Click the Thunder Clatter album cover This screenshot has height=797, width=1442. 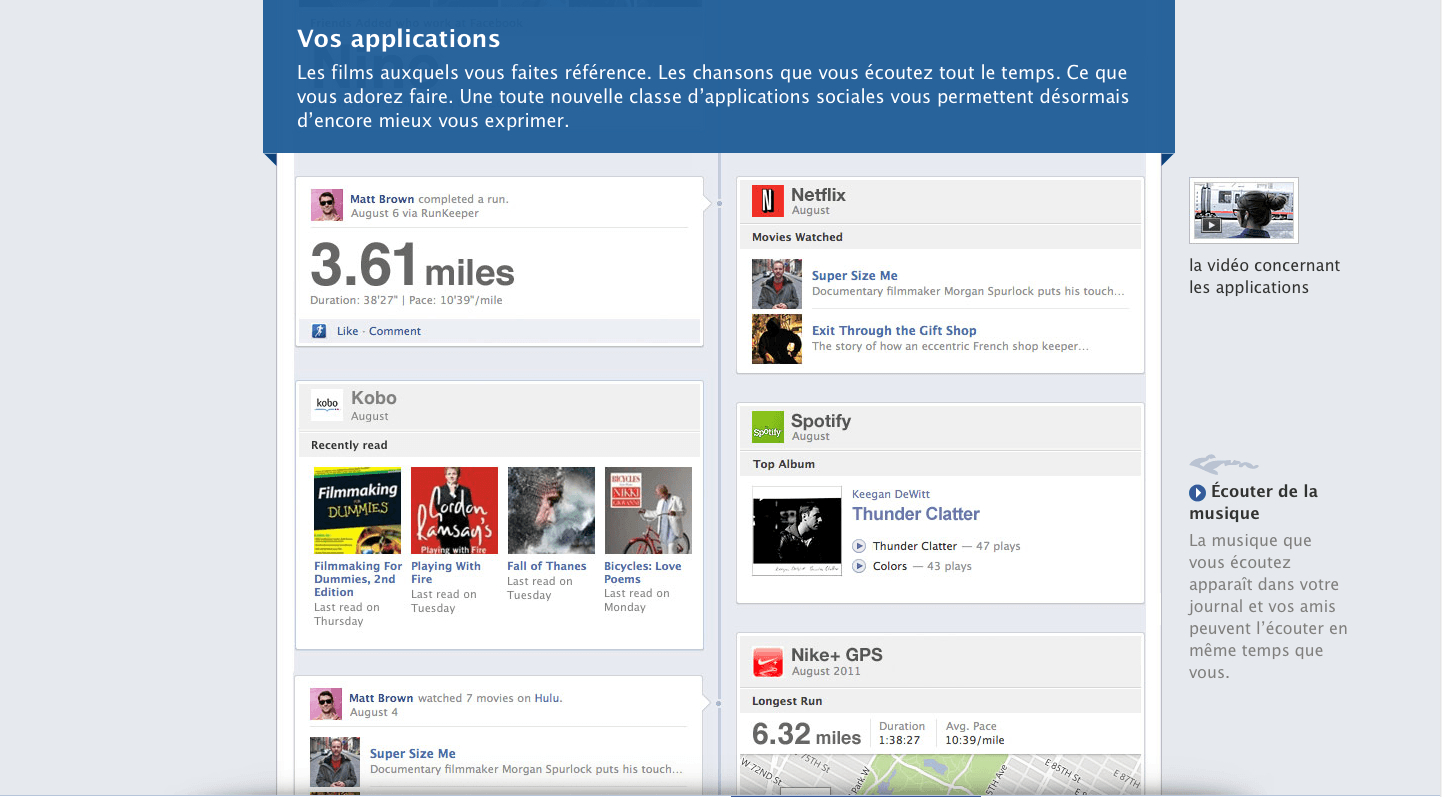797,531
